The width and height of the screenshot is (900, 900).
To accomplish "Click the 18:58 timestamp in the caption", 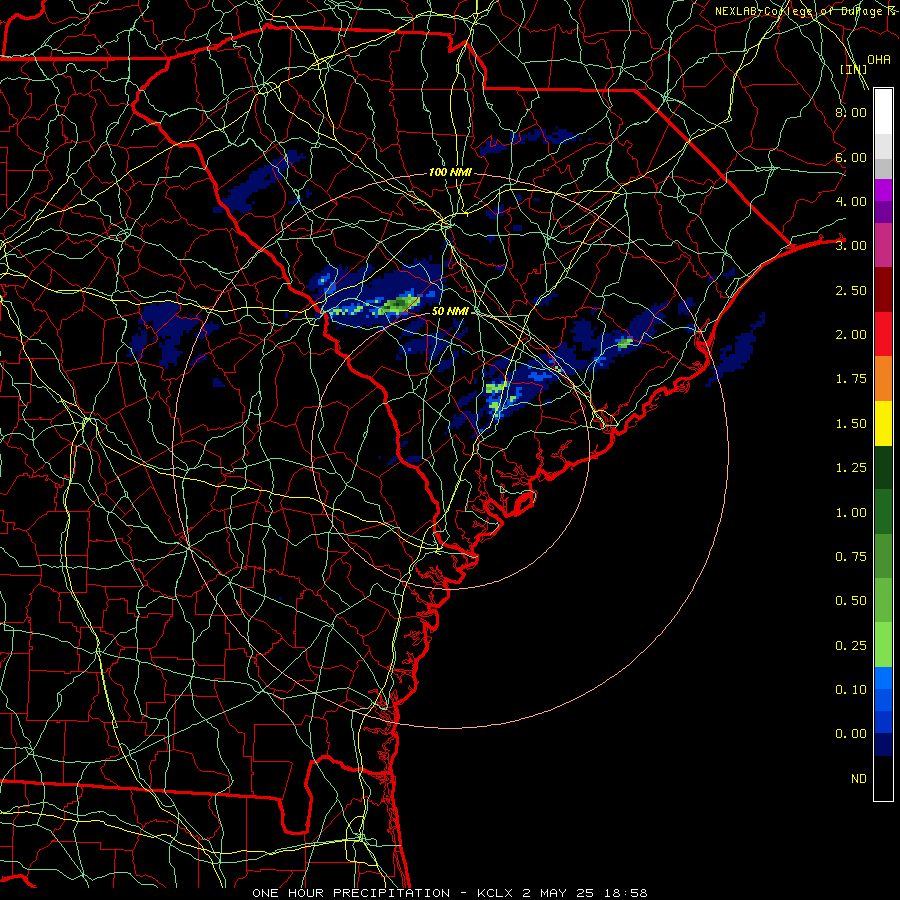I will point(626,893).
